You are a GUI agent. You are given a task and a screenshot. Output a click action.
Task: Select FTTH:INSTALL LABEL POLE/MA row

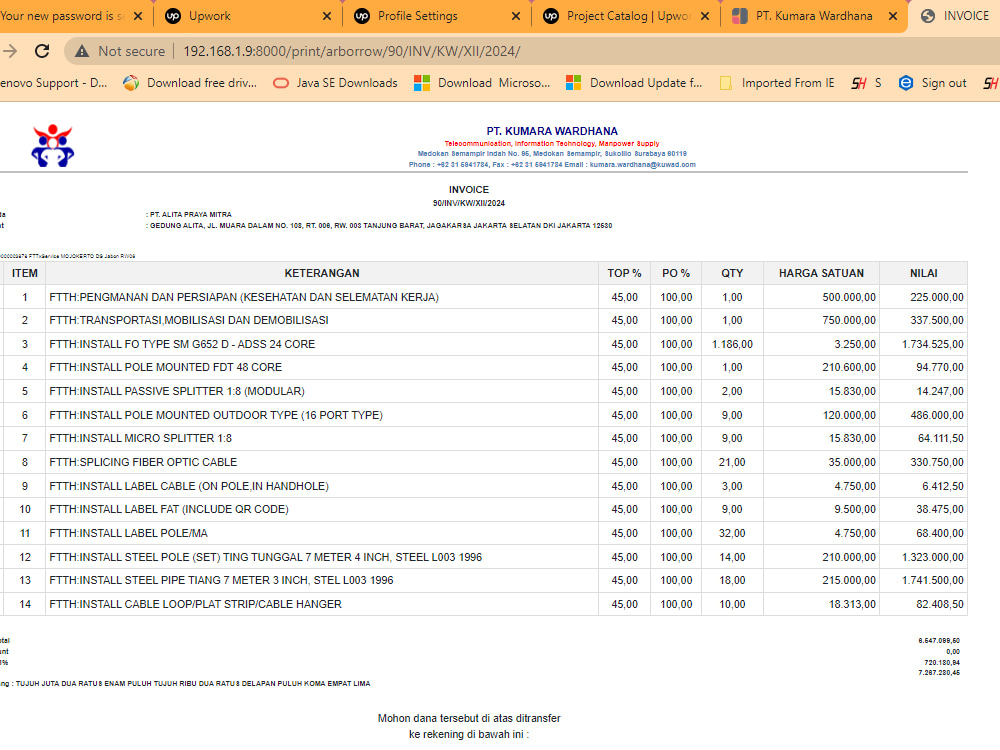click(x=483, y=533)
